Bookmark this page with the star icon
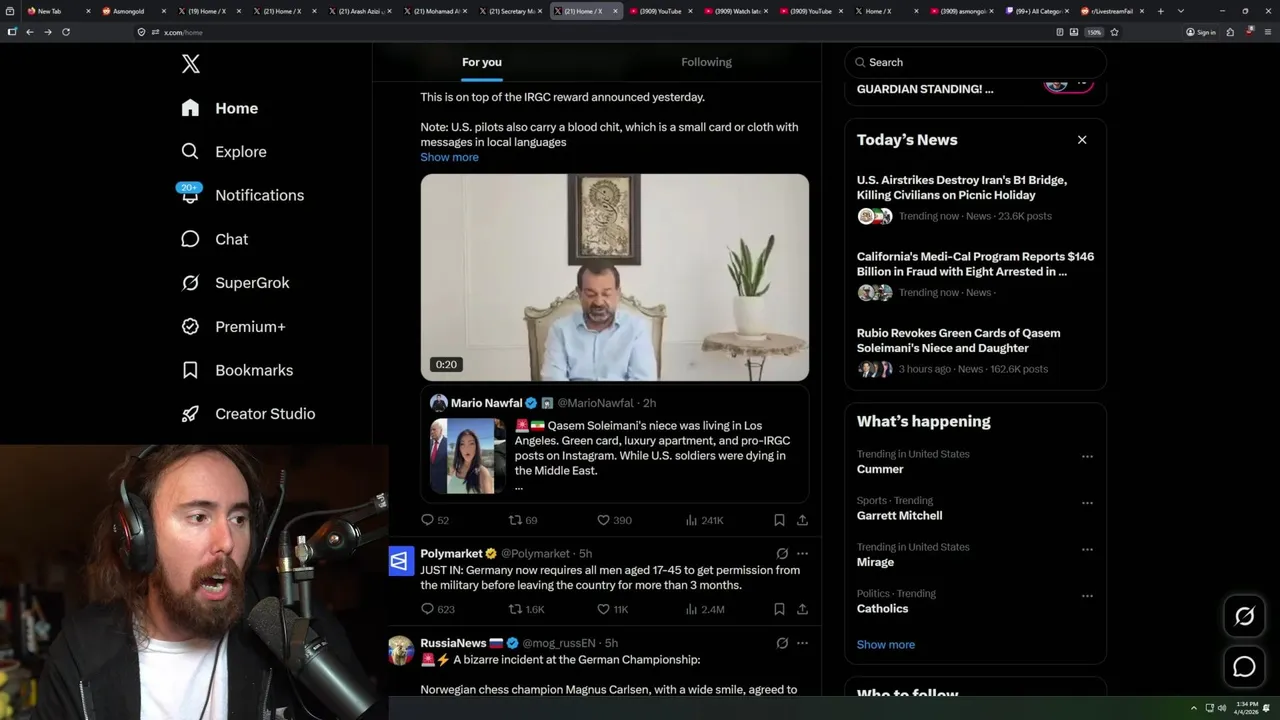Image resolution: width=1280 pixels, height=720 pixels. click(x=1114, y=32)
